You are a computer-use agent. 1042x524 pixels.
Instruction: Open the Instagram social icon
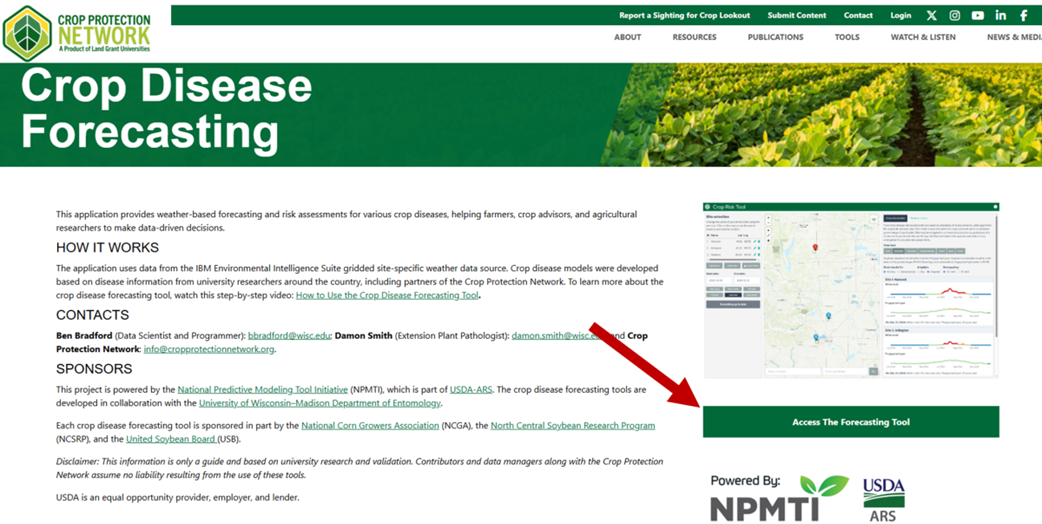(x=954, y=15)
